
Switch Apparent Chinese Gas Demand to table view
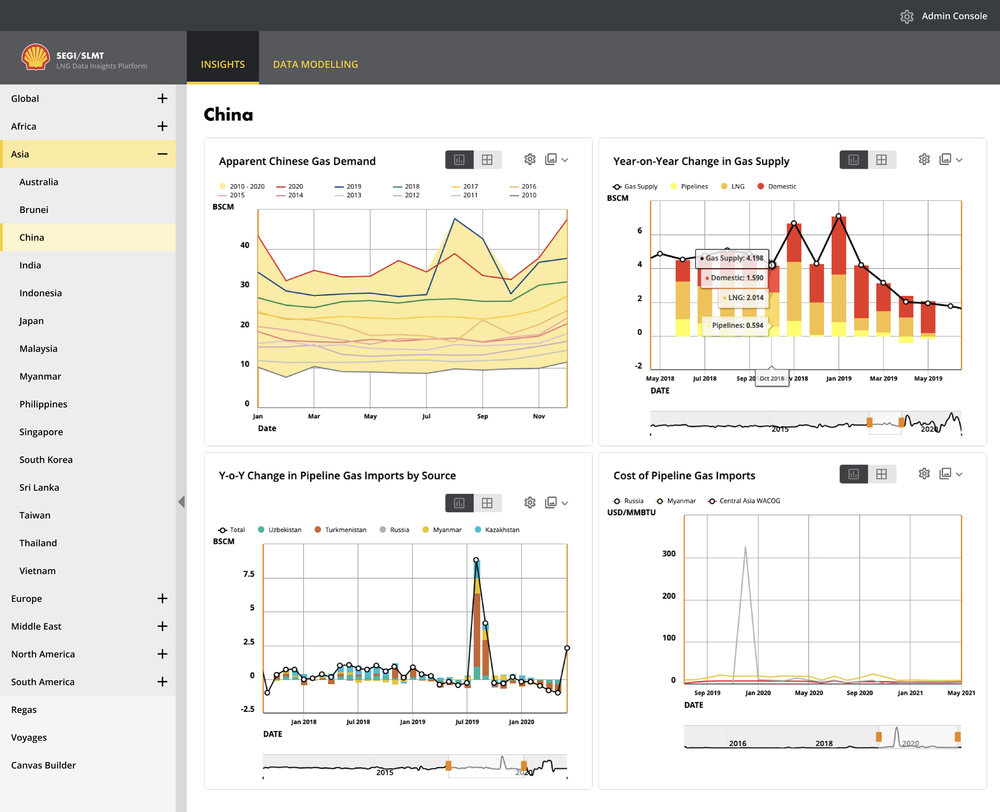(x=487, y=159)
